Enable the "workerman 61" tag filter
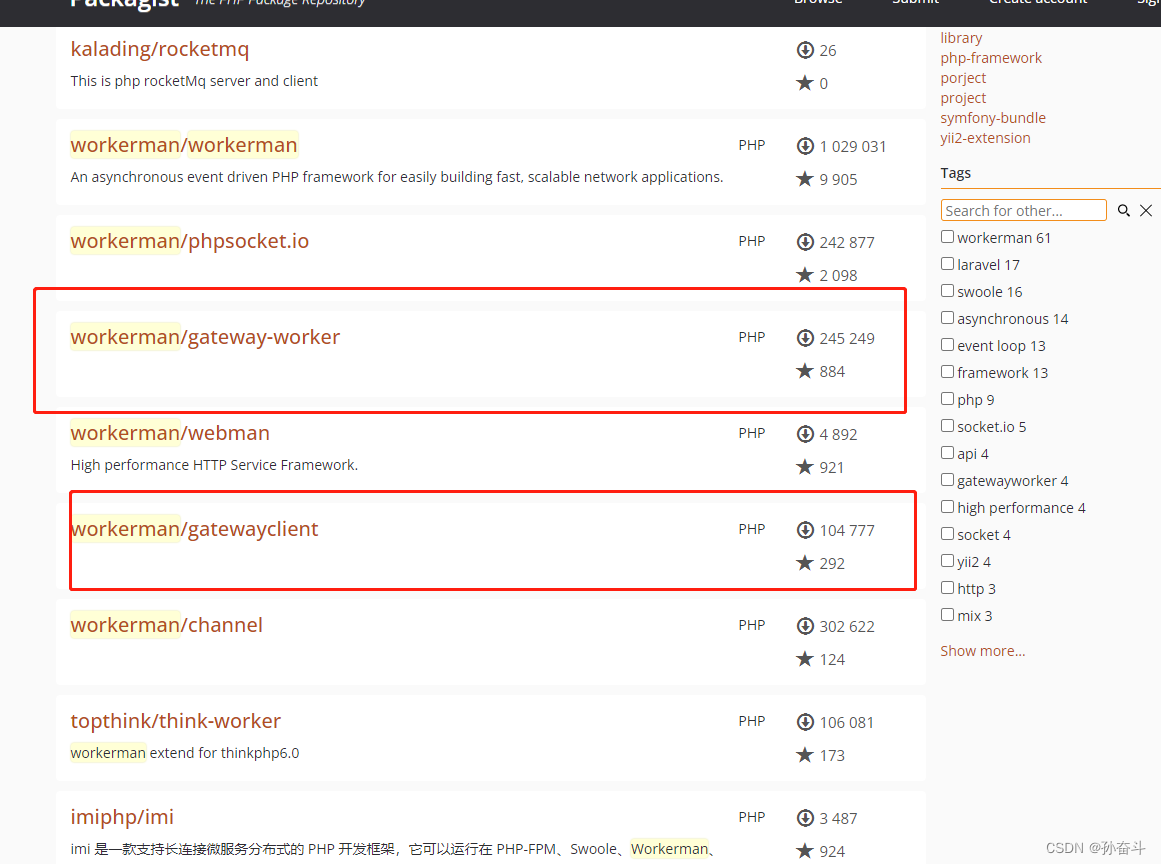The image size is (1161, 864). pos(946,236)
